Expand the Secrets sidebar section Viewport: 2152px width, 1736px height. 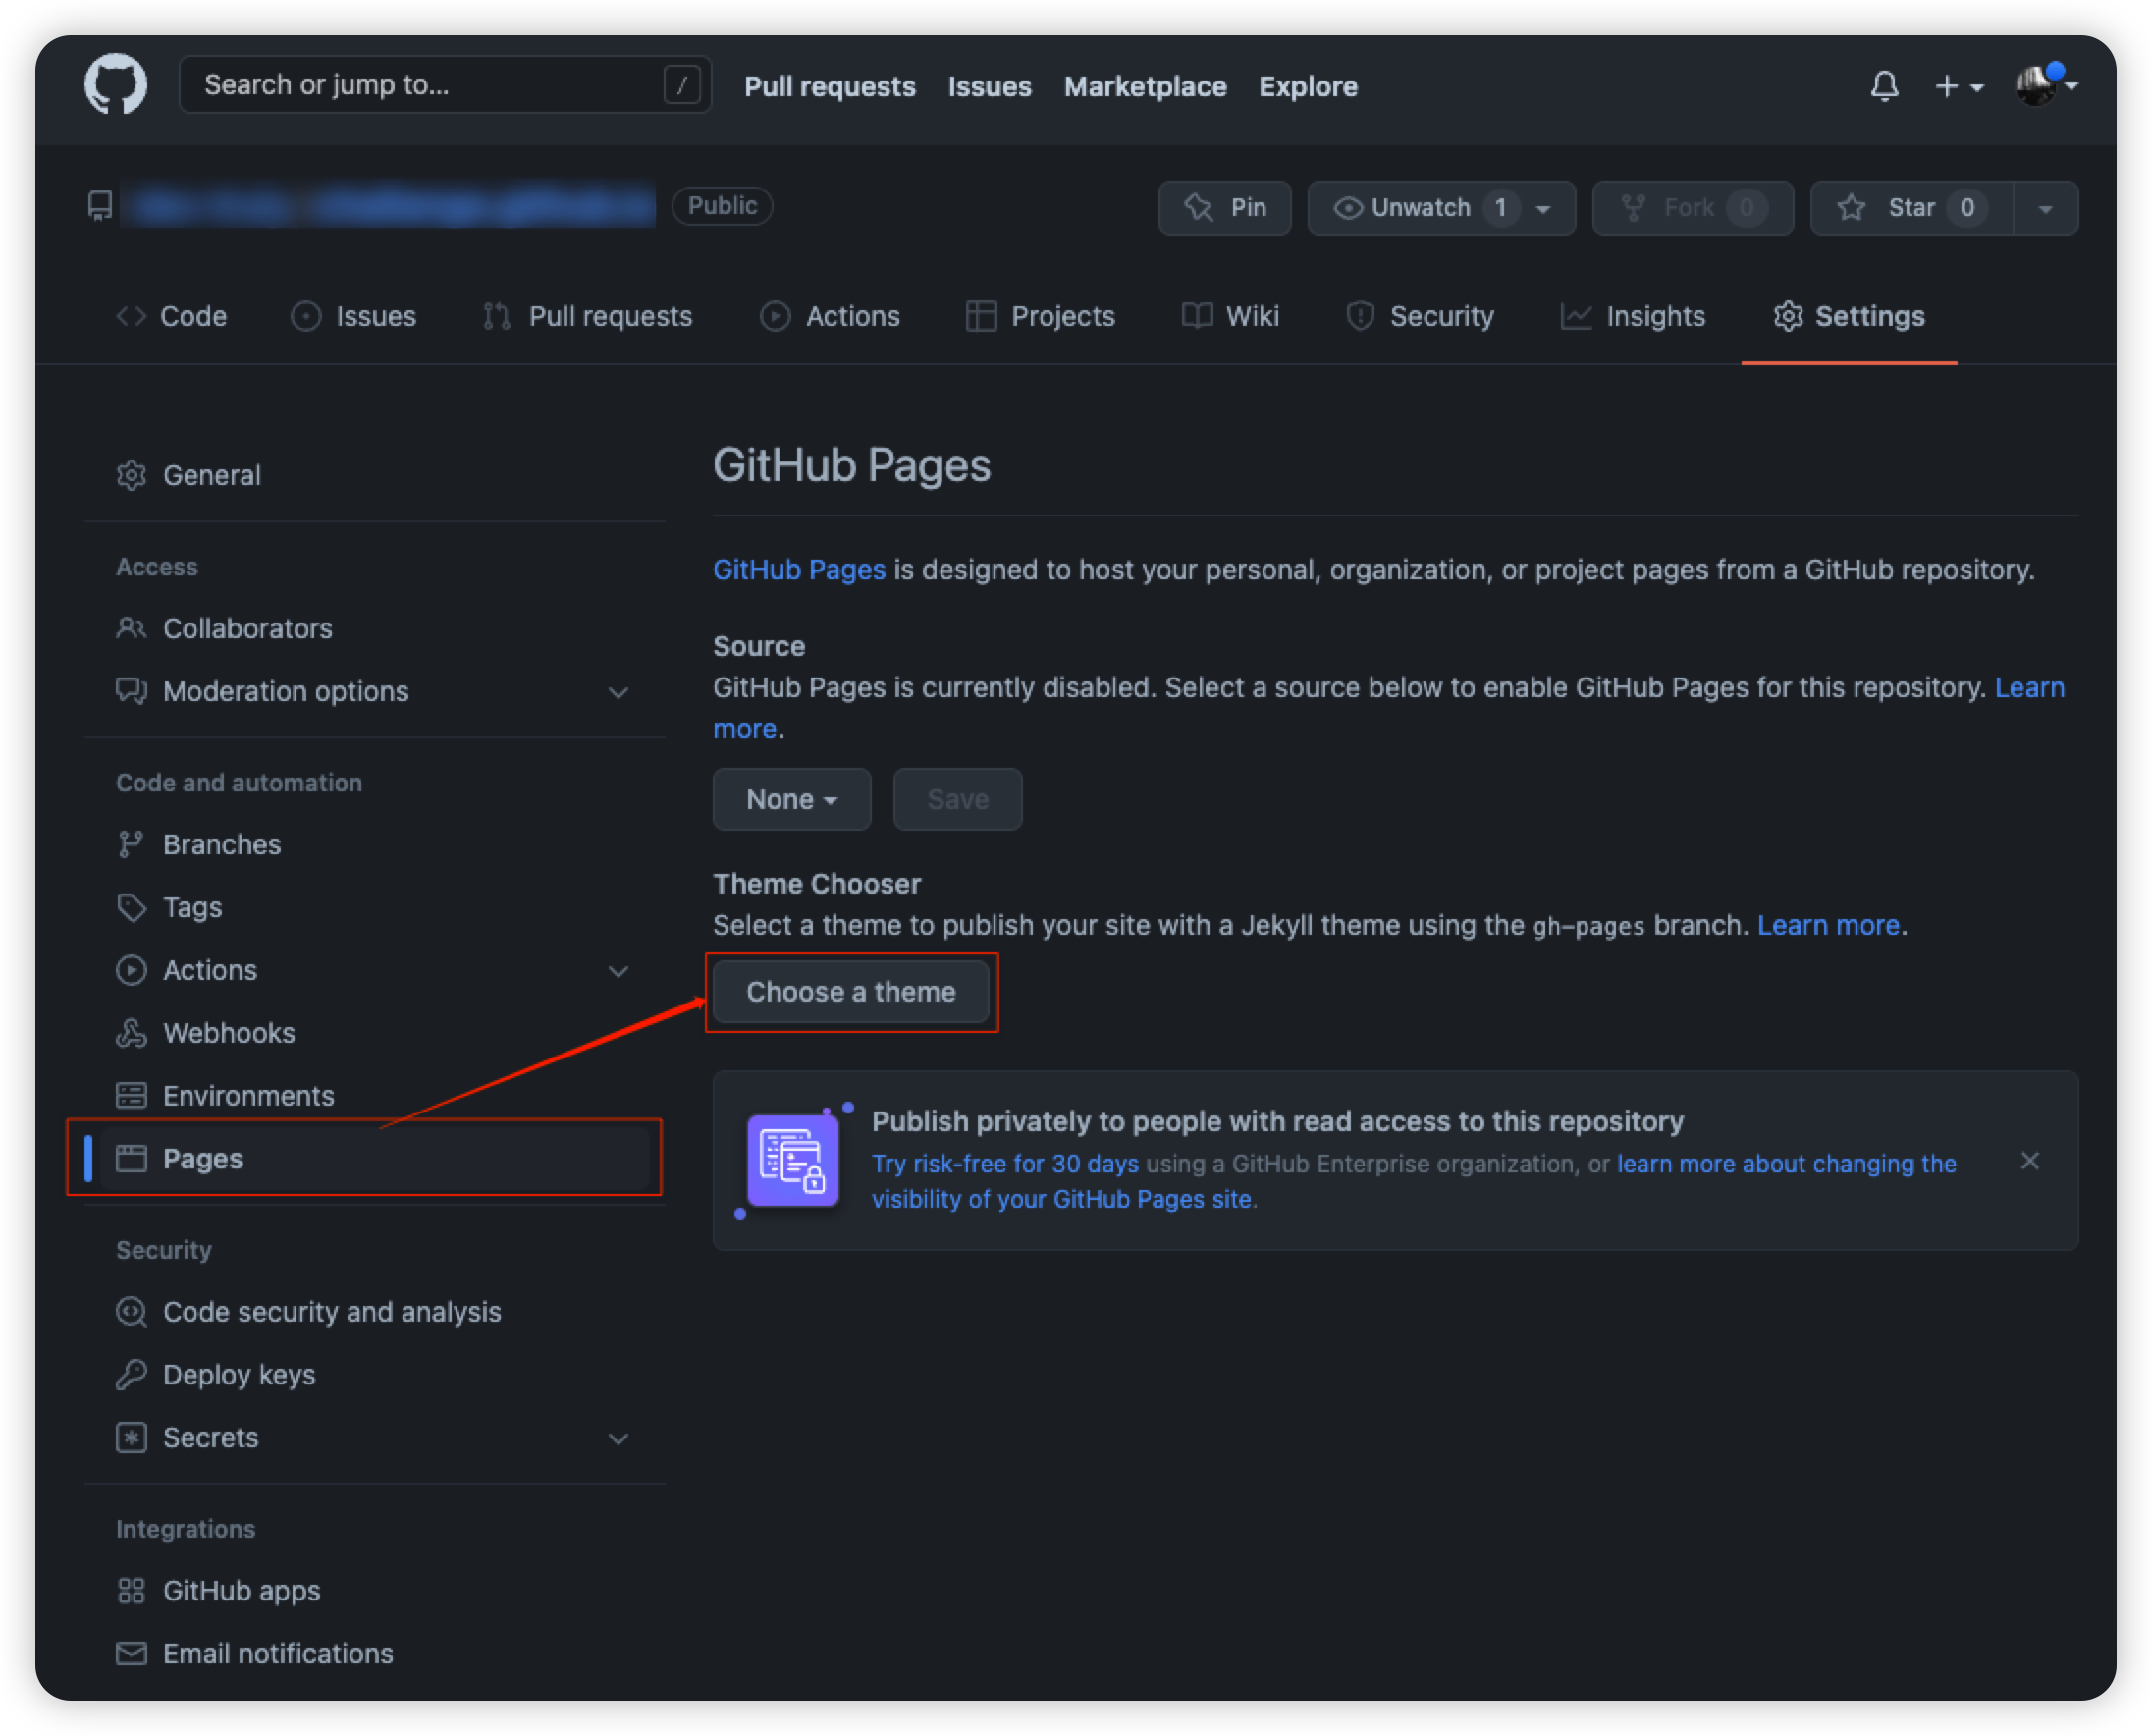coord(618,1438)
